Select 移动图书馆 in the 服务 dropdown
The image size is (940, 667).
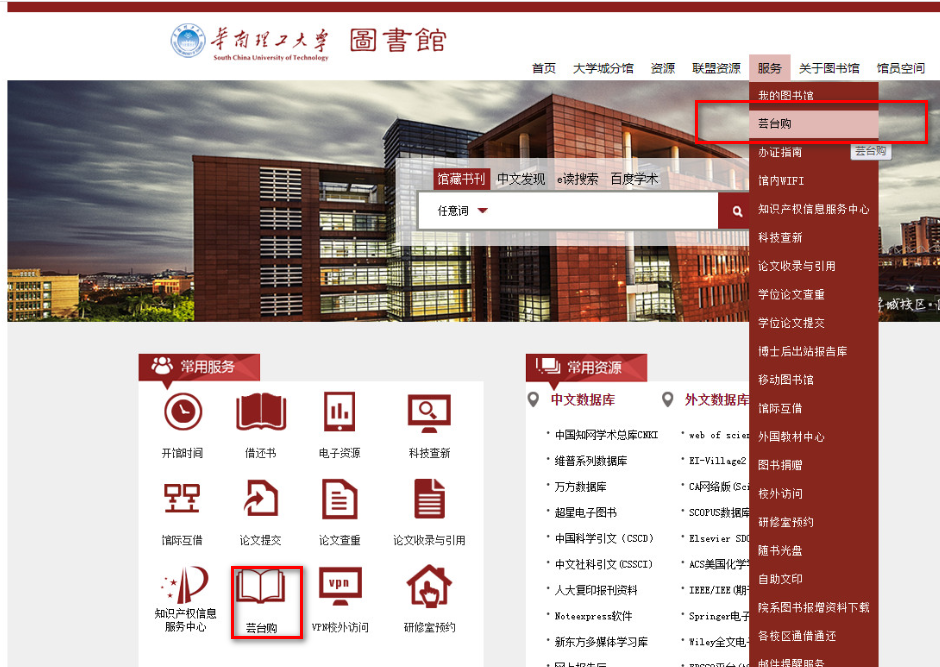(x=814, y=380)
